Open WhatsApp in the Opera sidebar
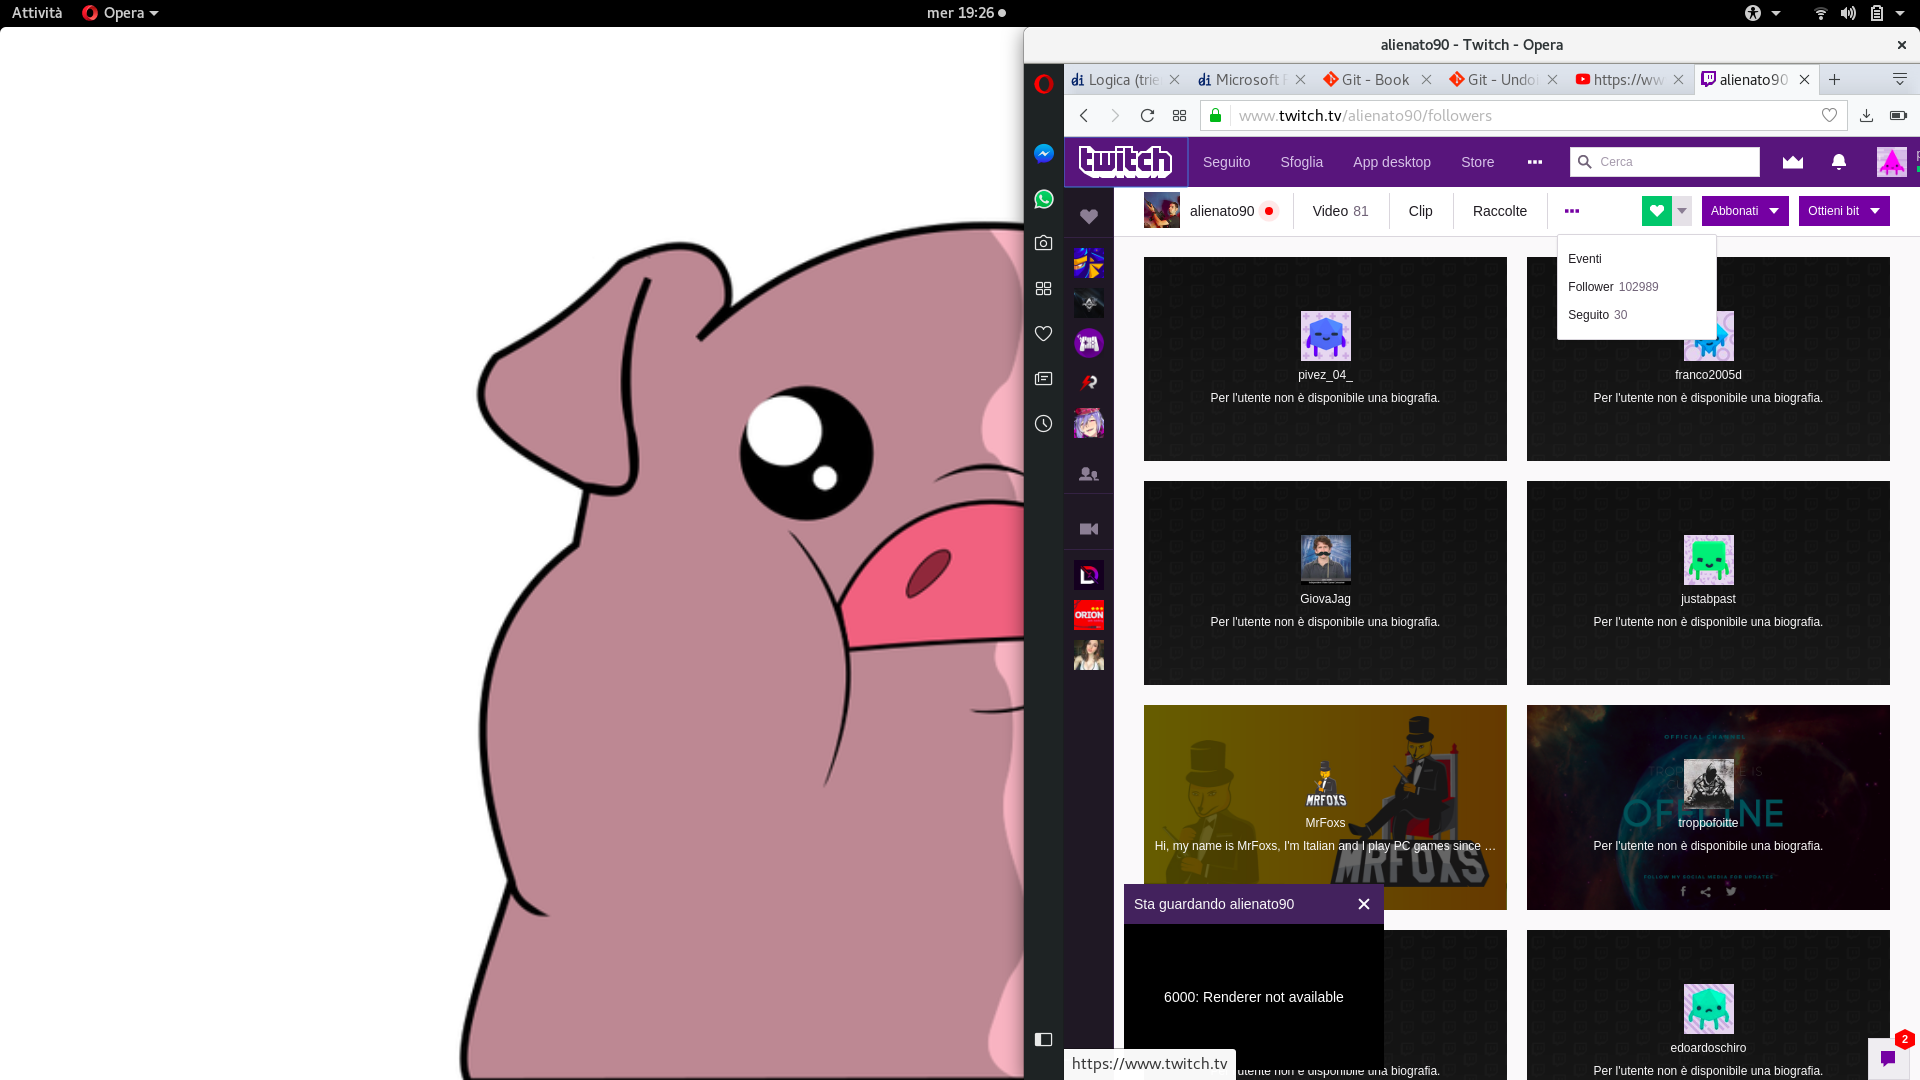The height and width of the screenshot is (1080, 1920). coord(1043,199)
